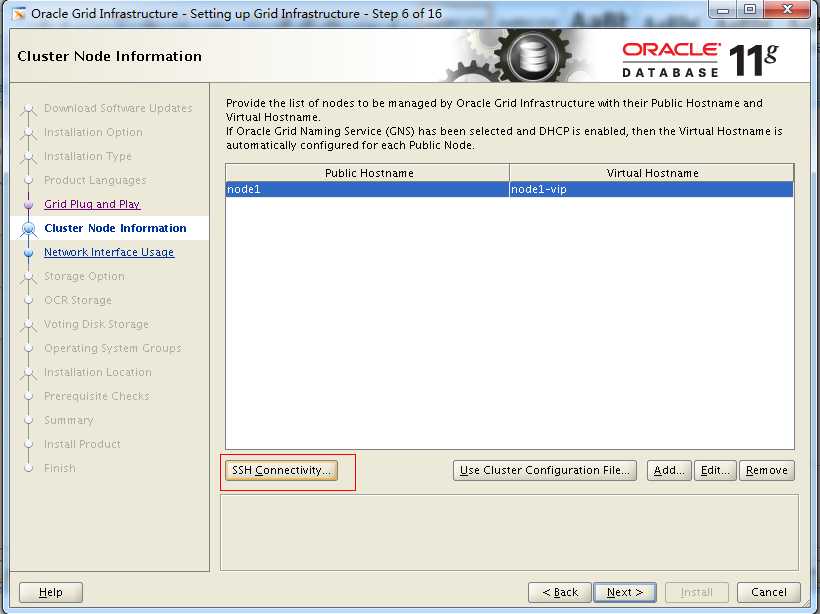Click the disabled Install button
Image resolution: width=820 pixels, height=614 pixels.
pos(697,592)
